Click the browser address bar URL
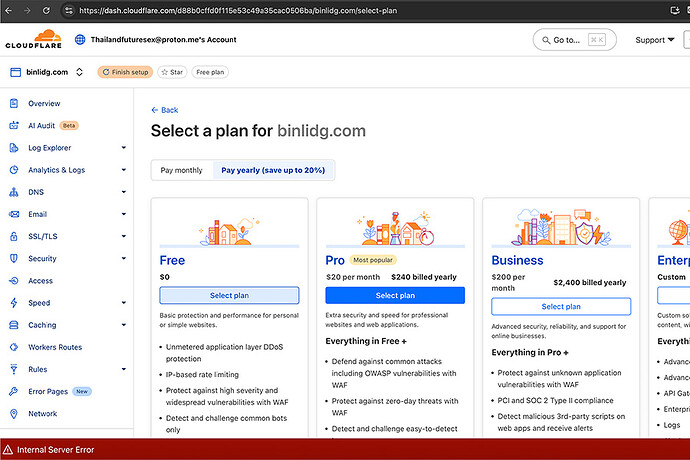Screen dimensions: 690x460 pyautogui.click(x=238, y=11)
